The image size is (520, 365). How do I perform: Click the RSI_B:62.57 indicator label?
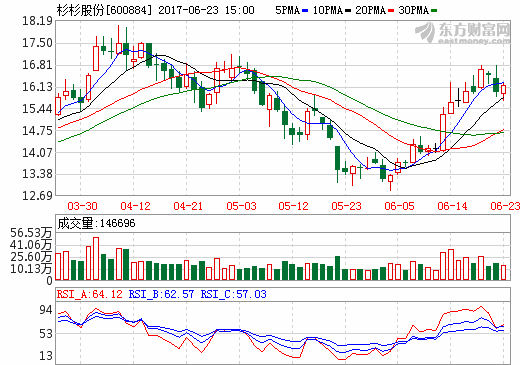(x=161, y=294)
